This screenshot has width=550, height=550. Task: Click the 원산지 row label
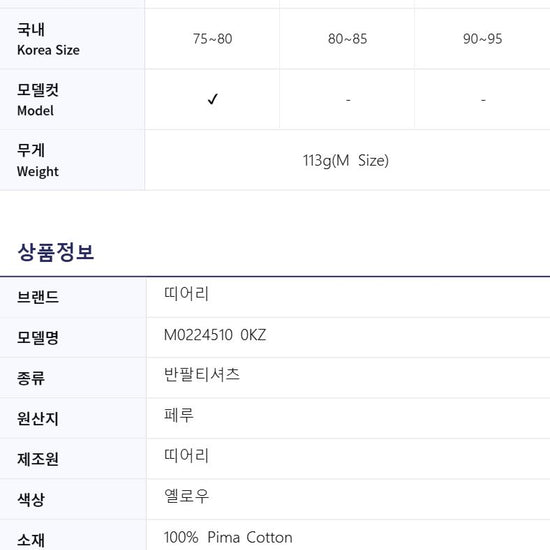38,418
